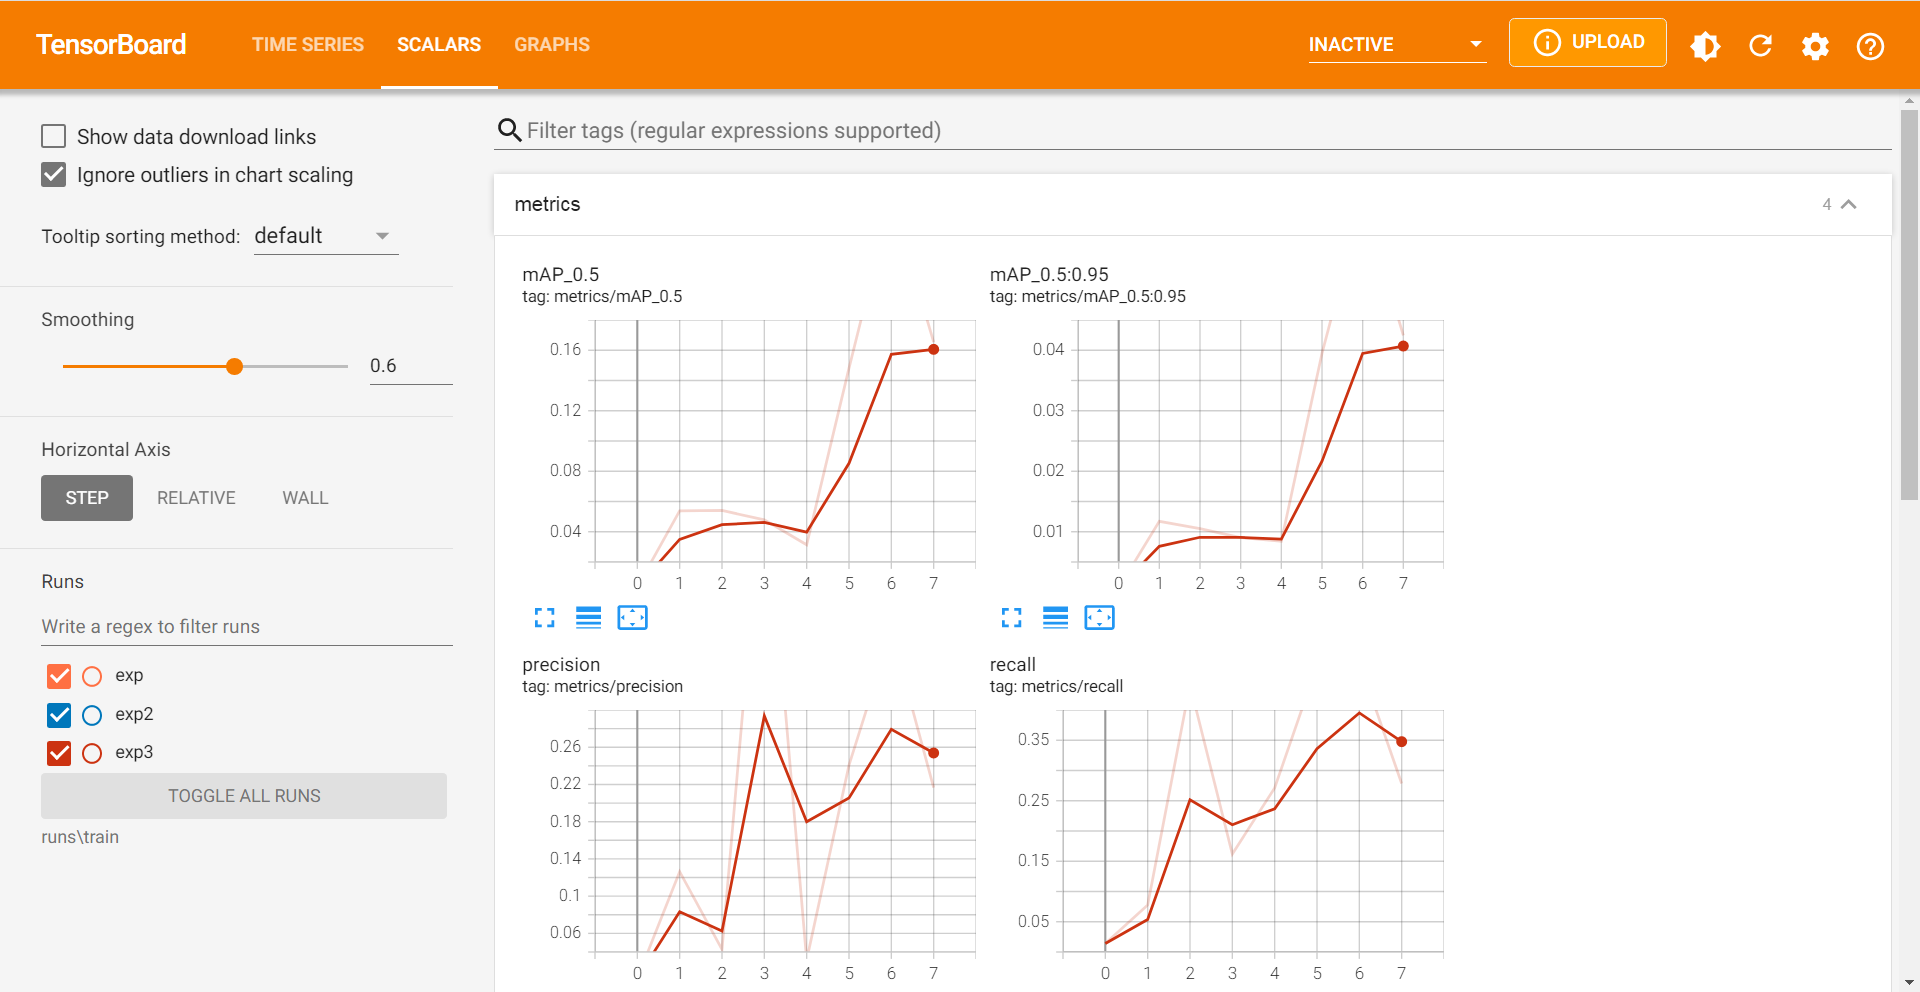
Task: Select only exp run via radio button
Action: tap(92, 676)
